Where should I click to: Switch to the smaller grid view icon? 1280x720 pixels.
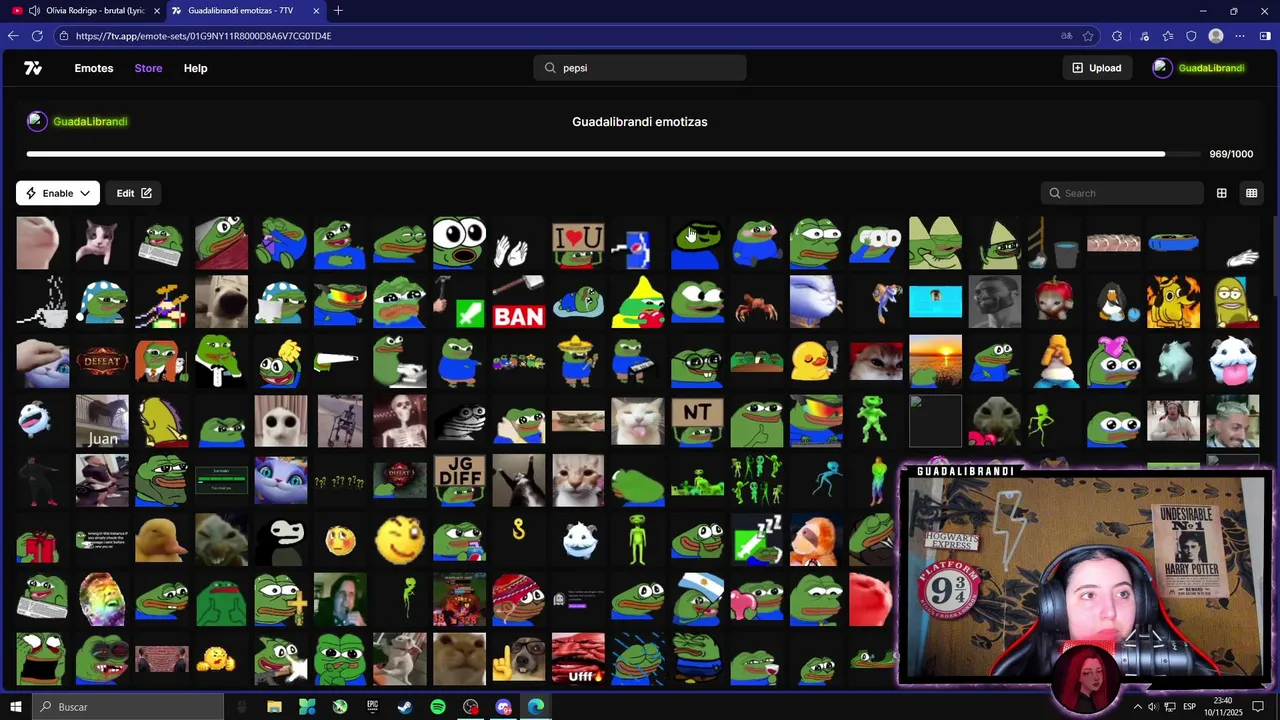point(1251,193)
